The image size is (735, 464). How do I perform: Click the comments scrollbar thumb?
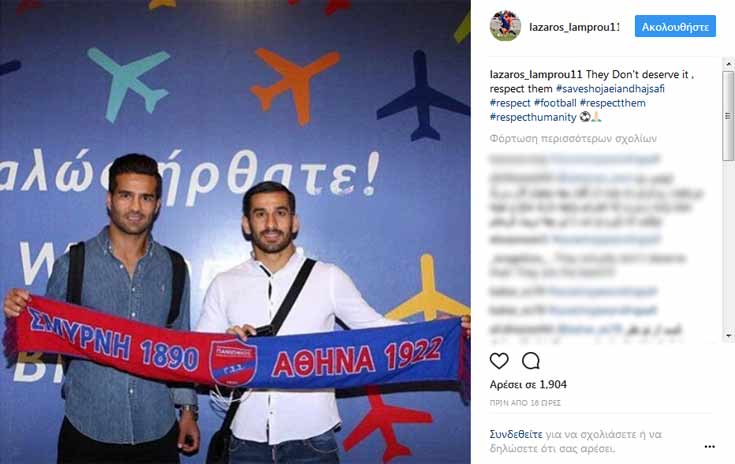point(728,116)
